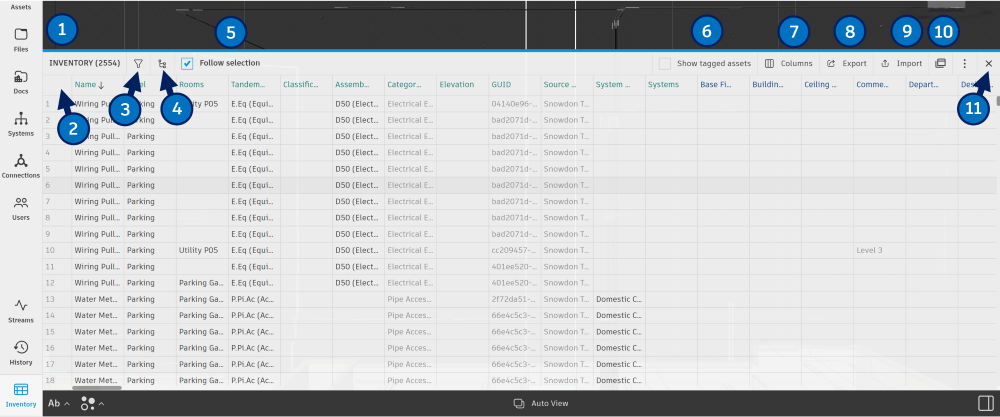Image resolution: width=1000 pixels, height=417 pixels.
Task: Click the Utility P05 cell in row 10
Action: [x=202, y=250]
